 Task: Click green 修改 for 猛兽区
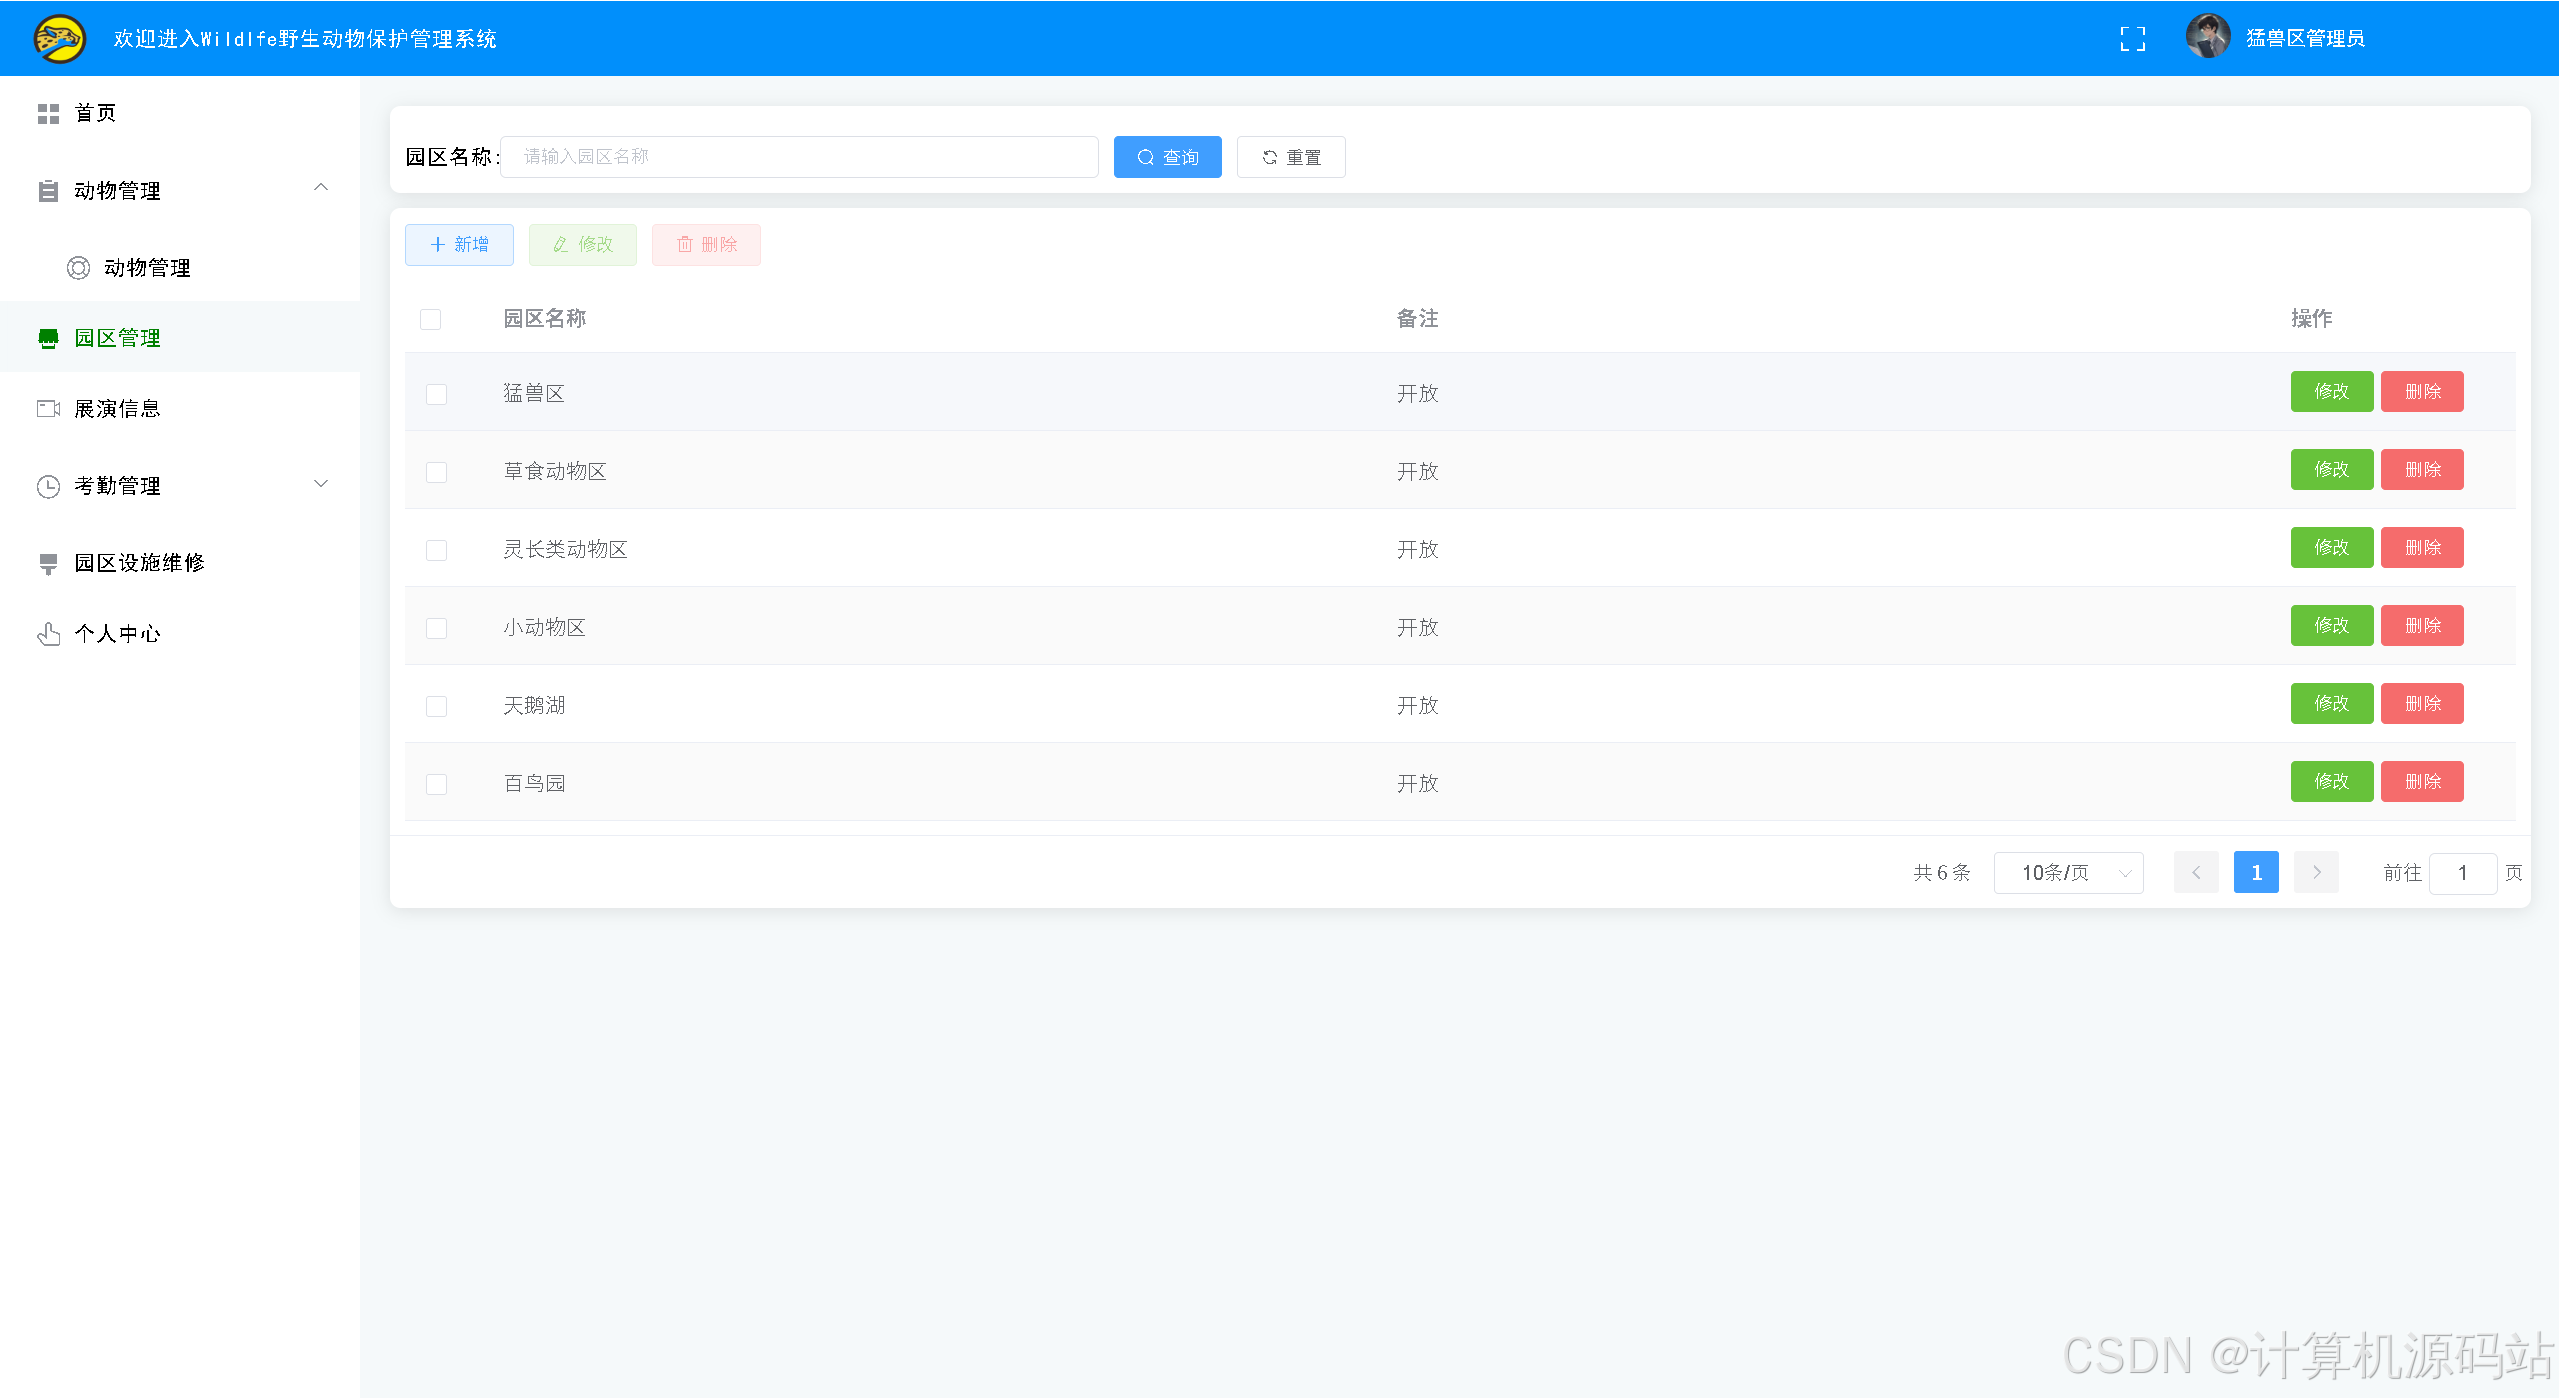[x=2332, y=392]
